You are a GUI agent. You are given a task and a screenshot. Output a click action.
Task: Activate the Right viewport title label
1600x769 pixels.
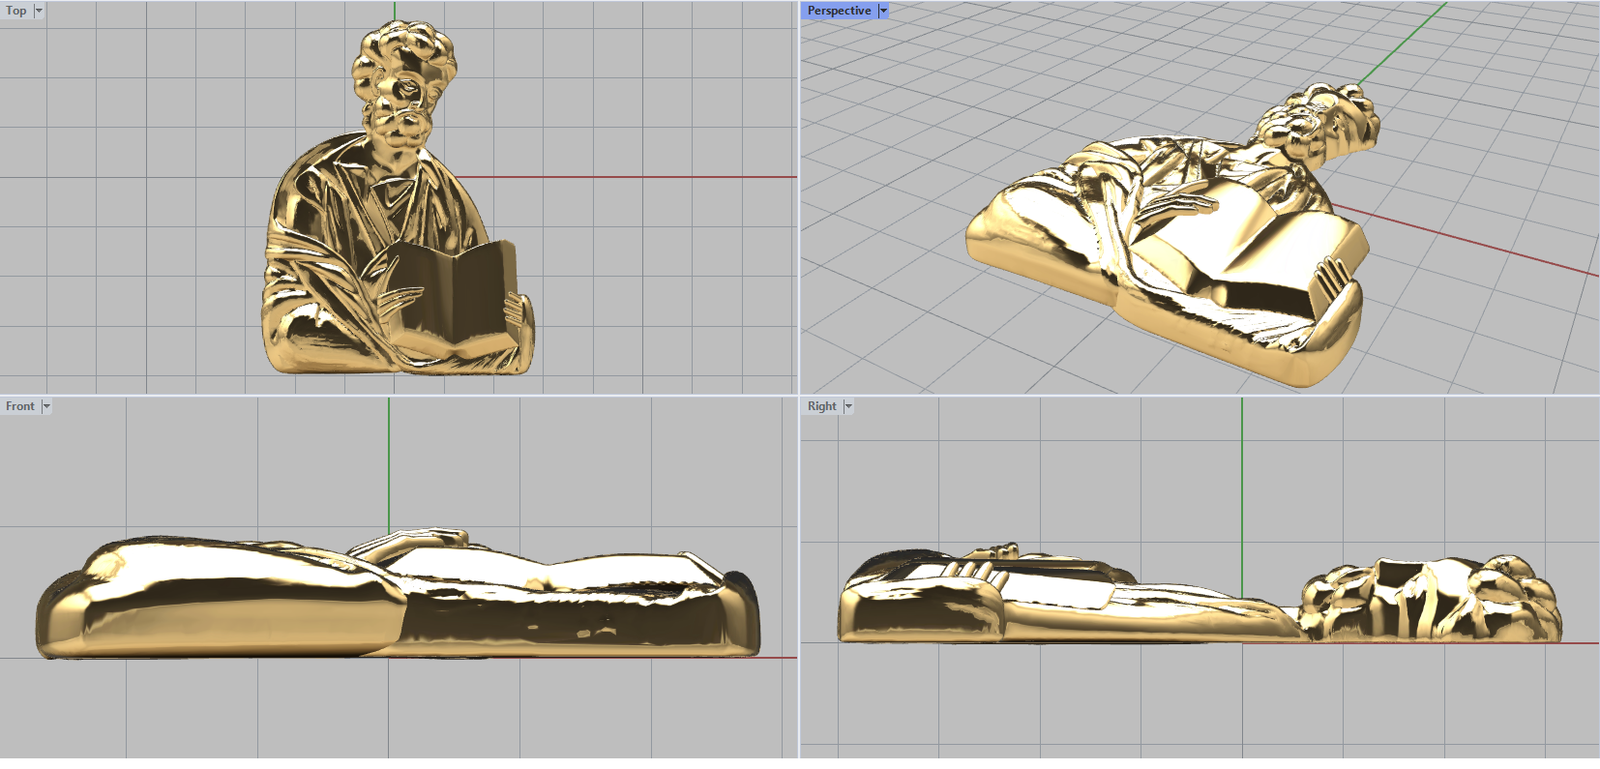coord(822,406)
